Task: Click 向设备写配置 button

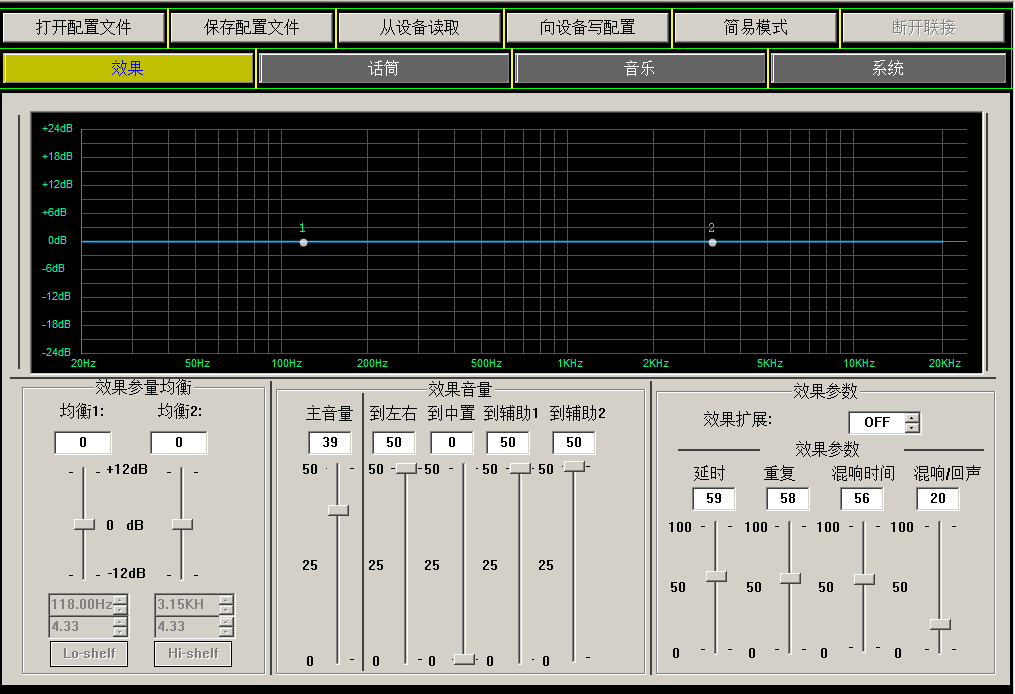Action: click(587, 28)
